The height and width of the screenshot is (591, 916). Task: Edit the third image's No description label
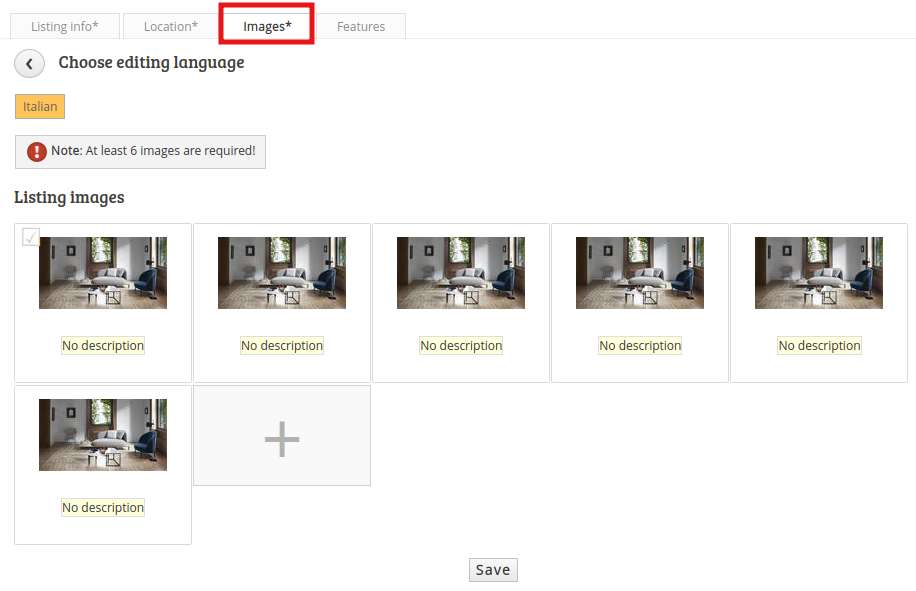461,346
